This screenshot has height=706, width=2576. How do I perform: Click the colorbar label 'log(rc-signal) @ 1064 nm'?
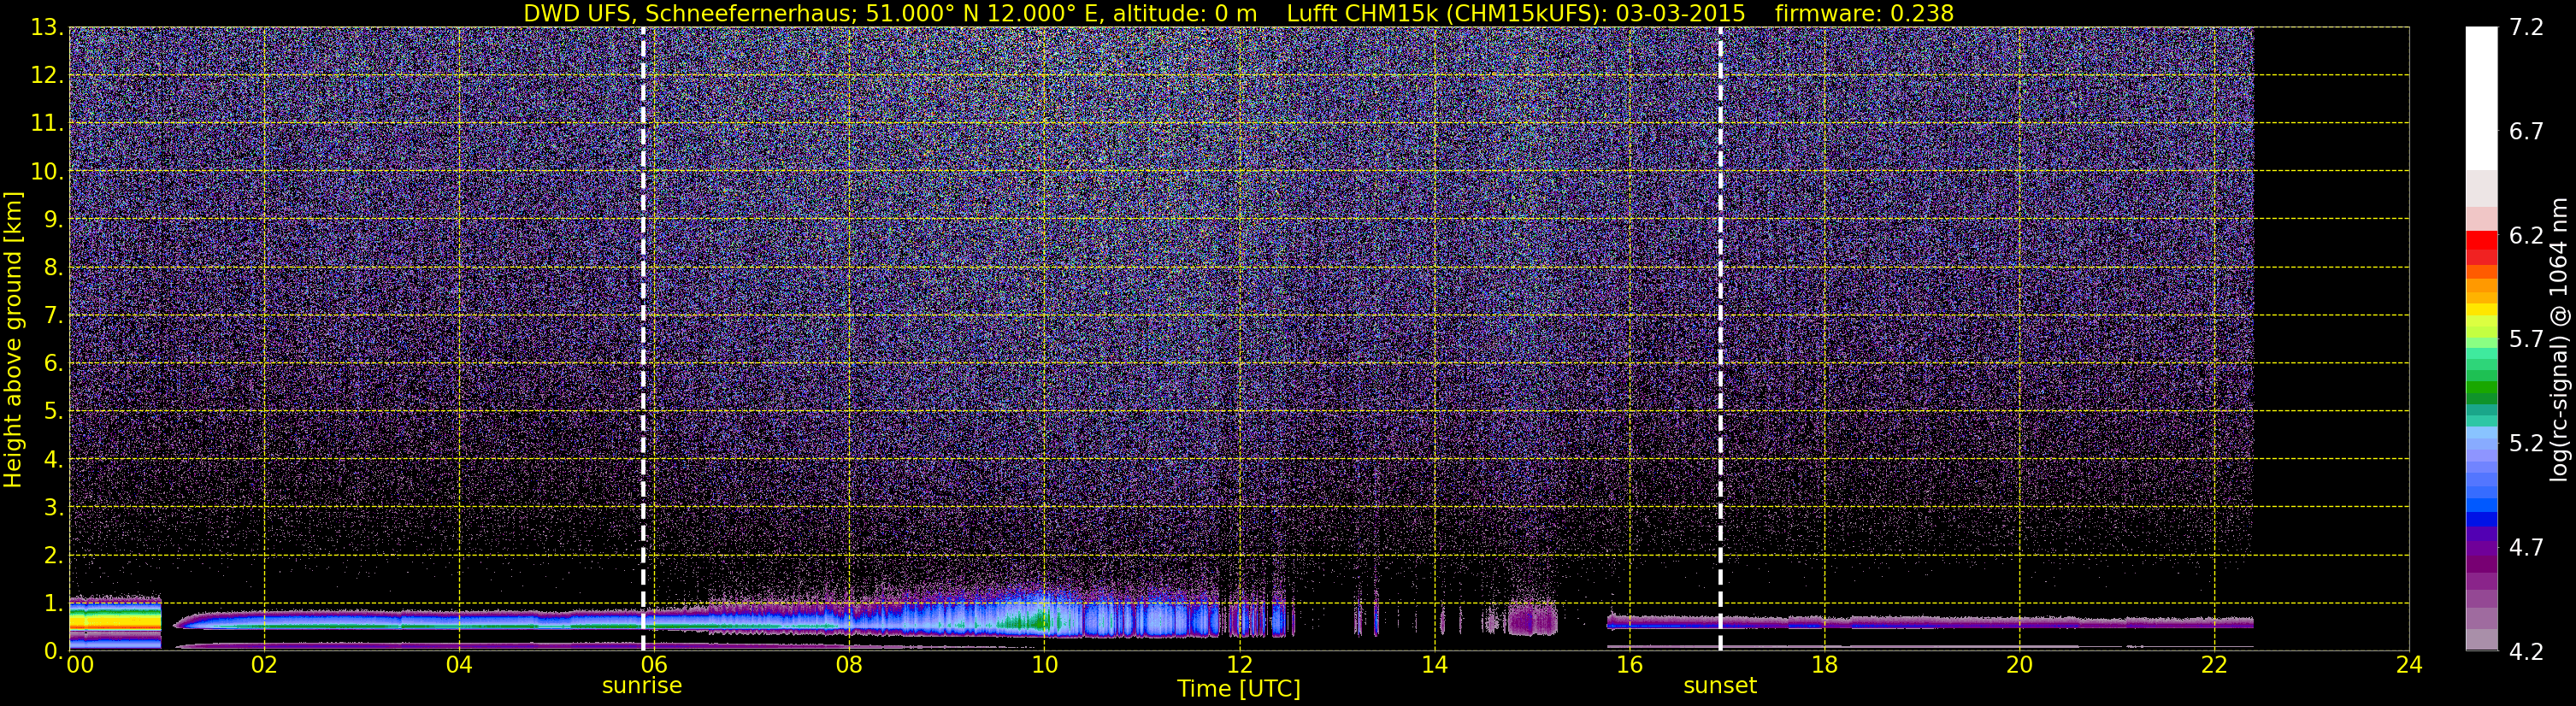pyautogui.click(x=2558, y=340)
